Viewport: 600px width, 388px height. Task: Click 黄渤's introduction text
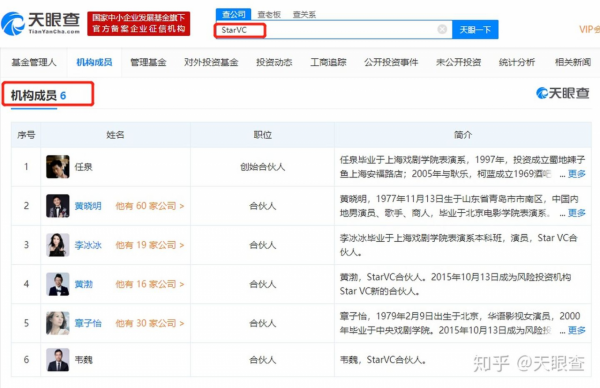point(455,284)
